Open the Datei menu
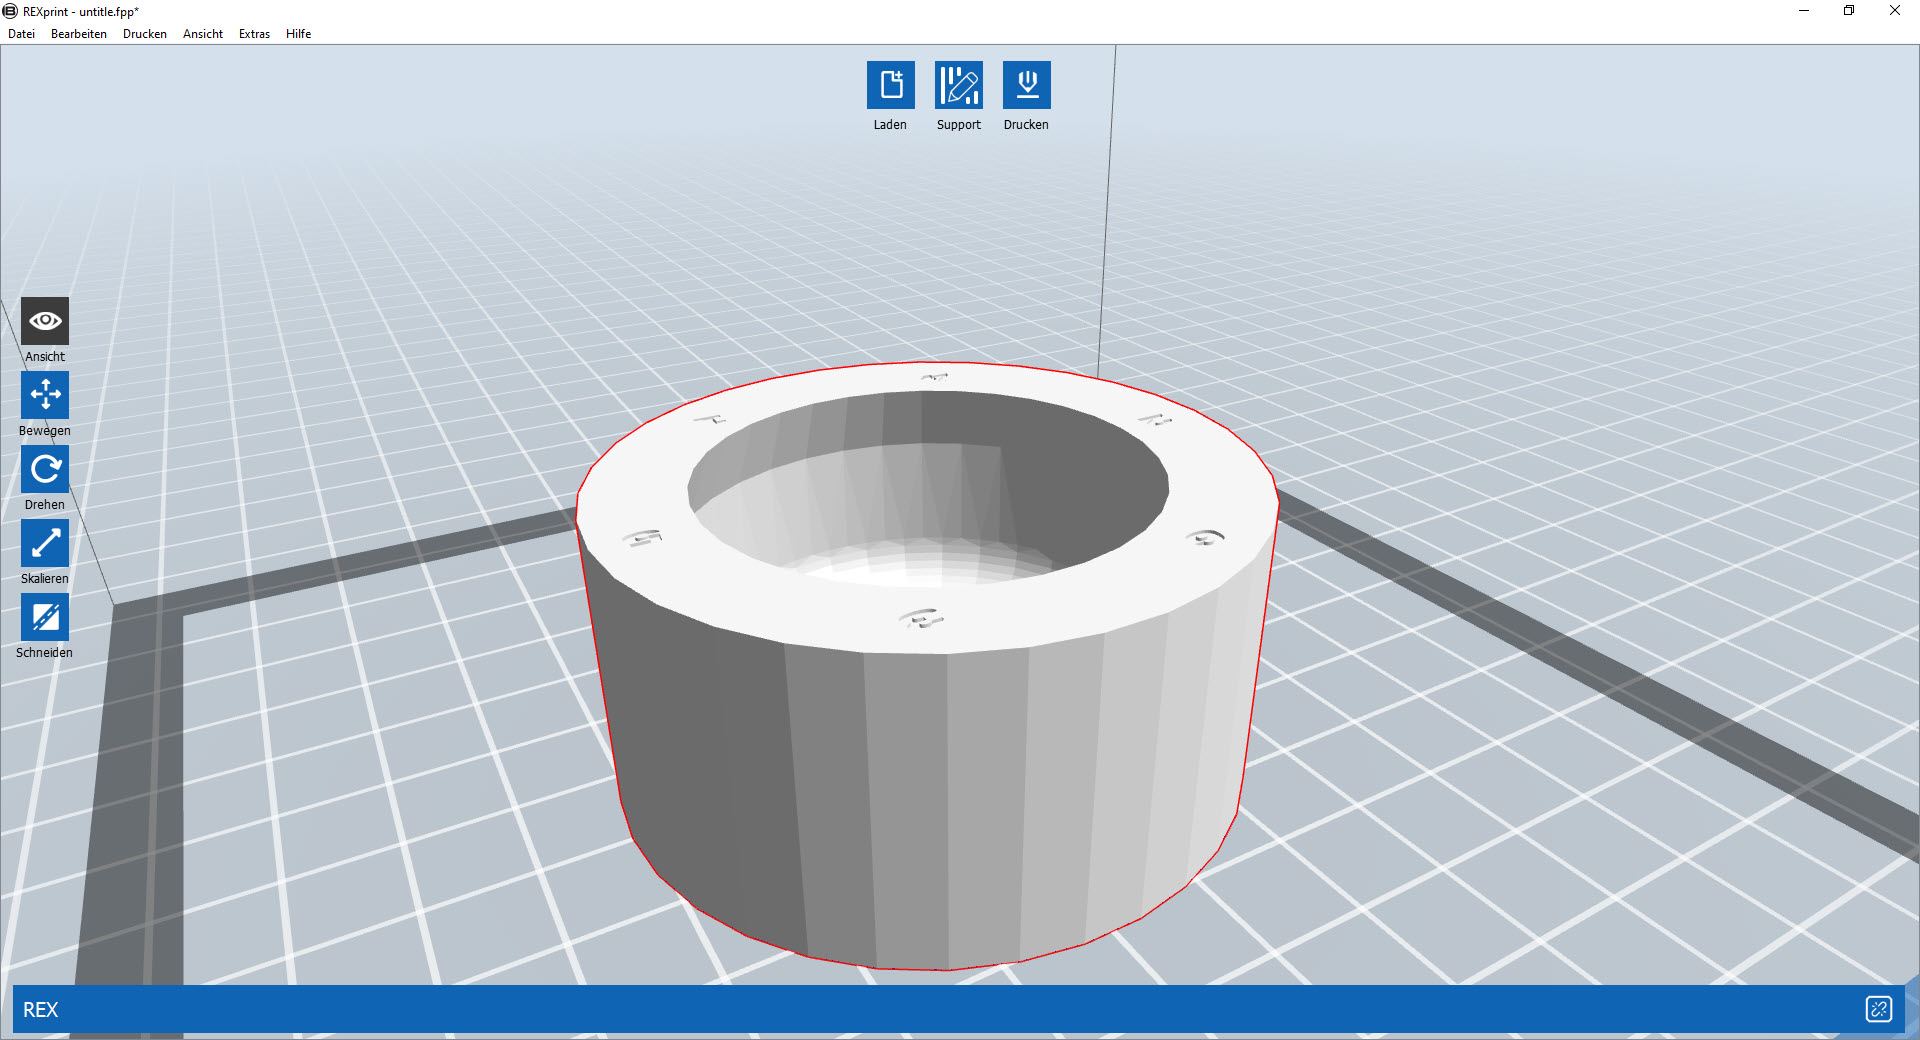This screenshot has width=1920, height=1040. tap(21, 34)
